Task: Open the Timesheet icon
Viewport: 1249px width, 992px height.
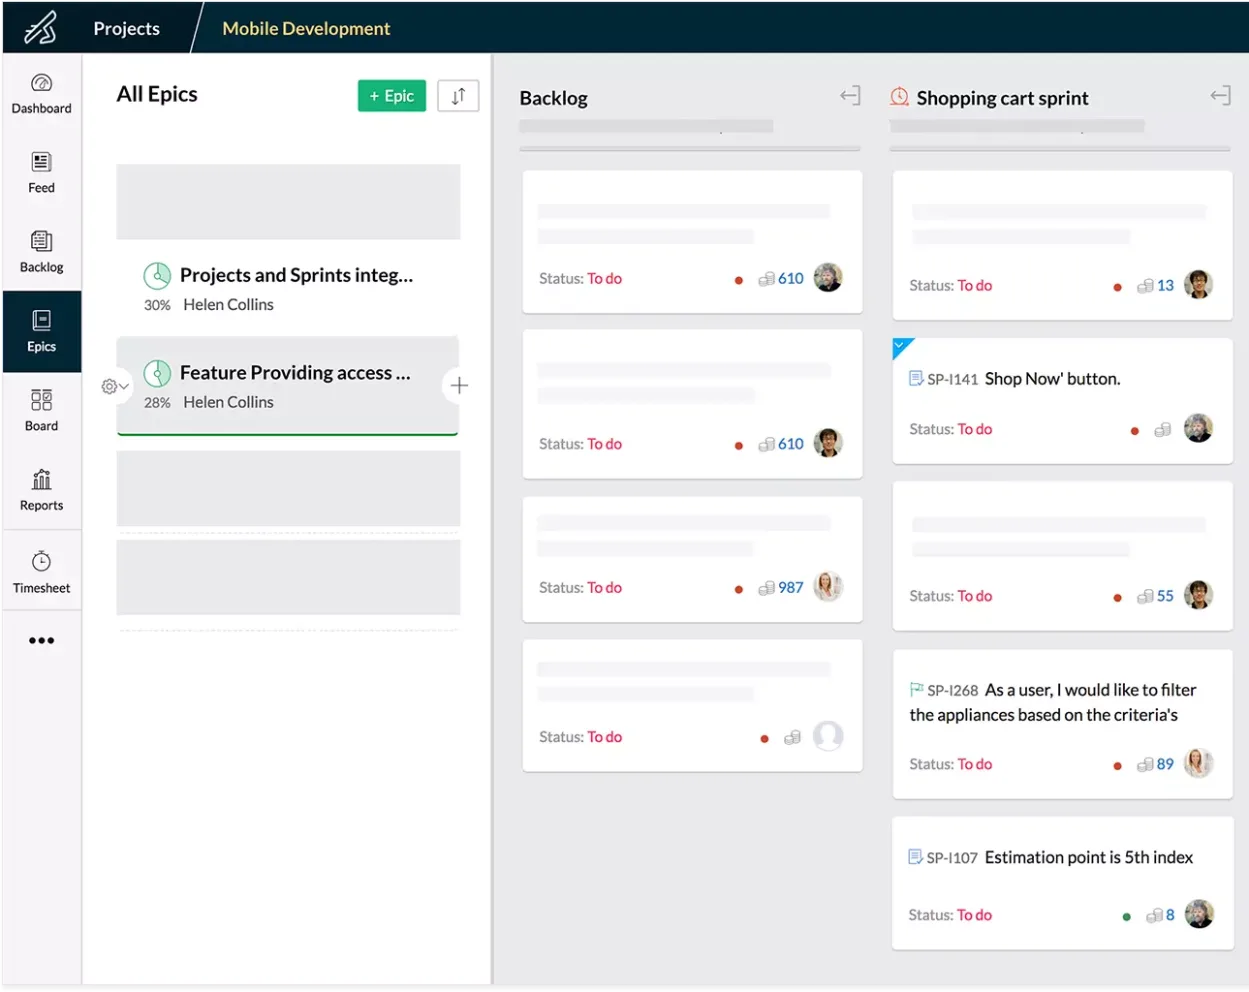Action: [41, 561]
